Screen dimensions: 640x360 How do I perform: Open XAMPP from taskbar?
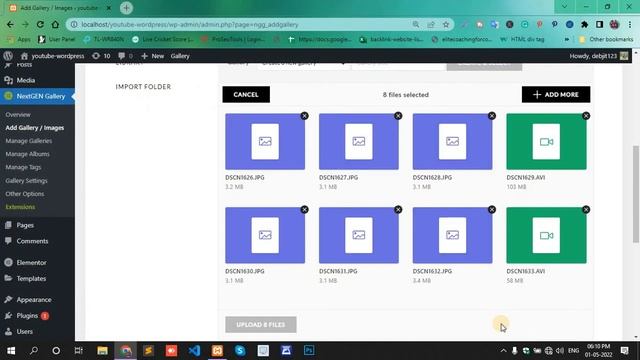point(217,351)
